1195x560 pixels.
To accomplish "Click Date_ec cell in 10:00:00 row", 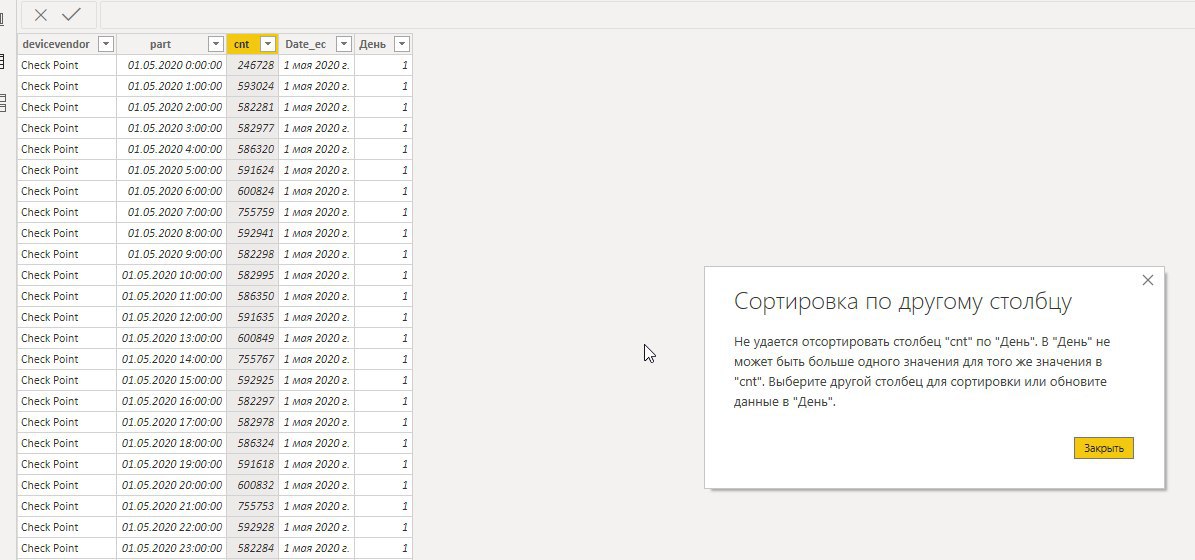I will (x=316, y=275).
